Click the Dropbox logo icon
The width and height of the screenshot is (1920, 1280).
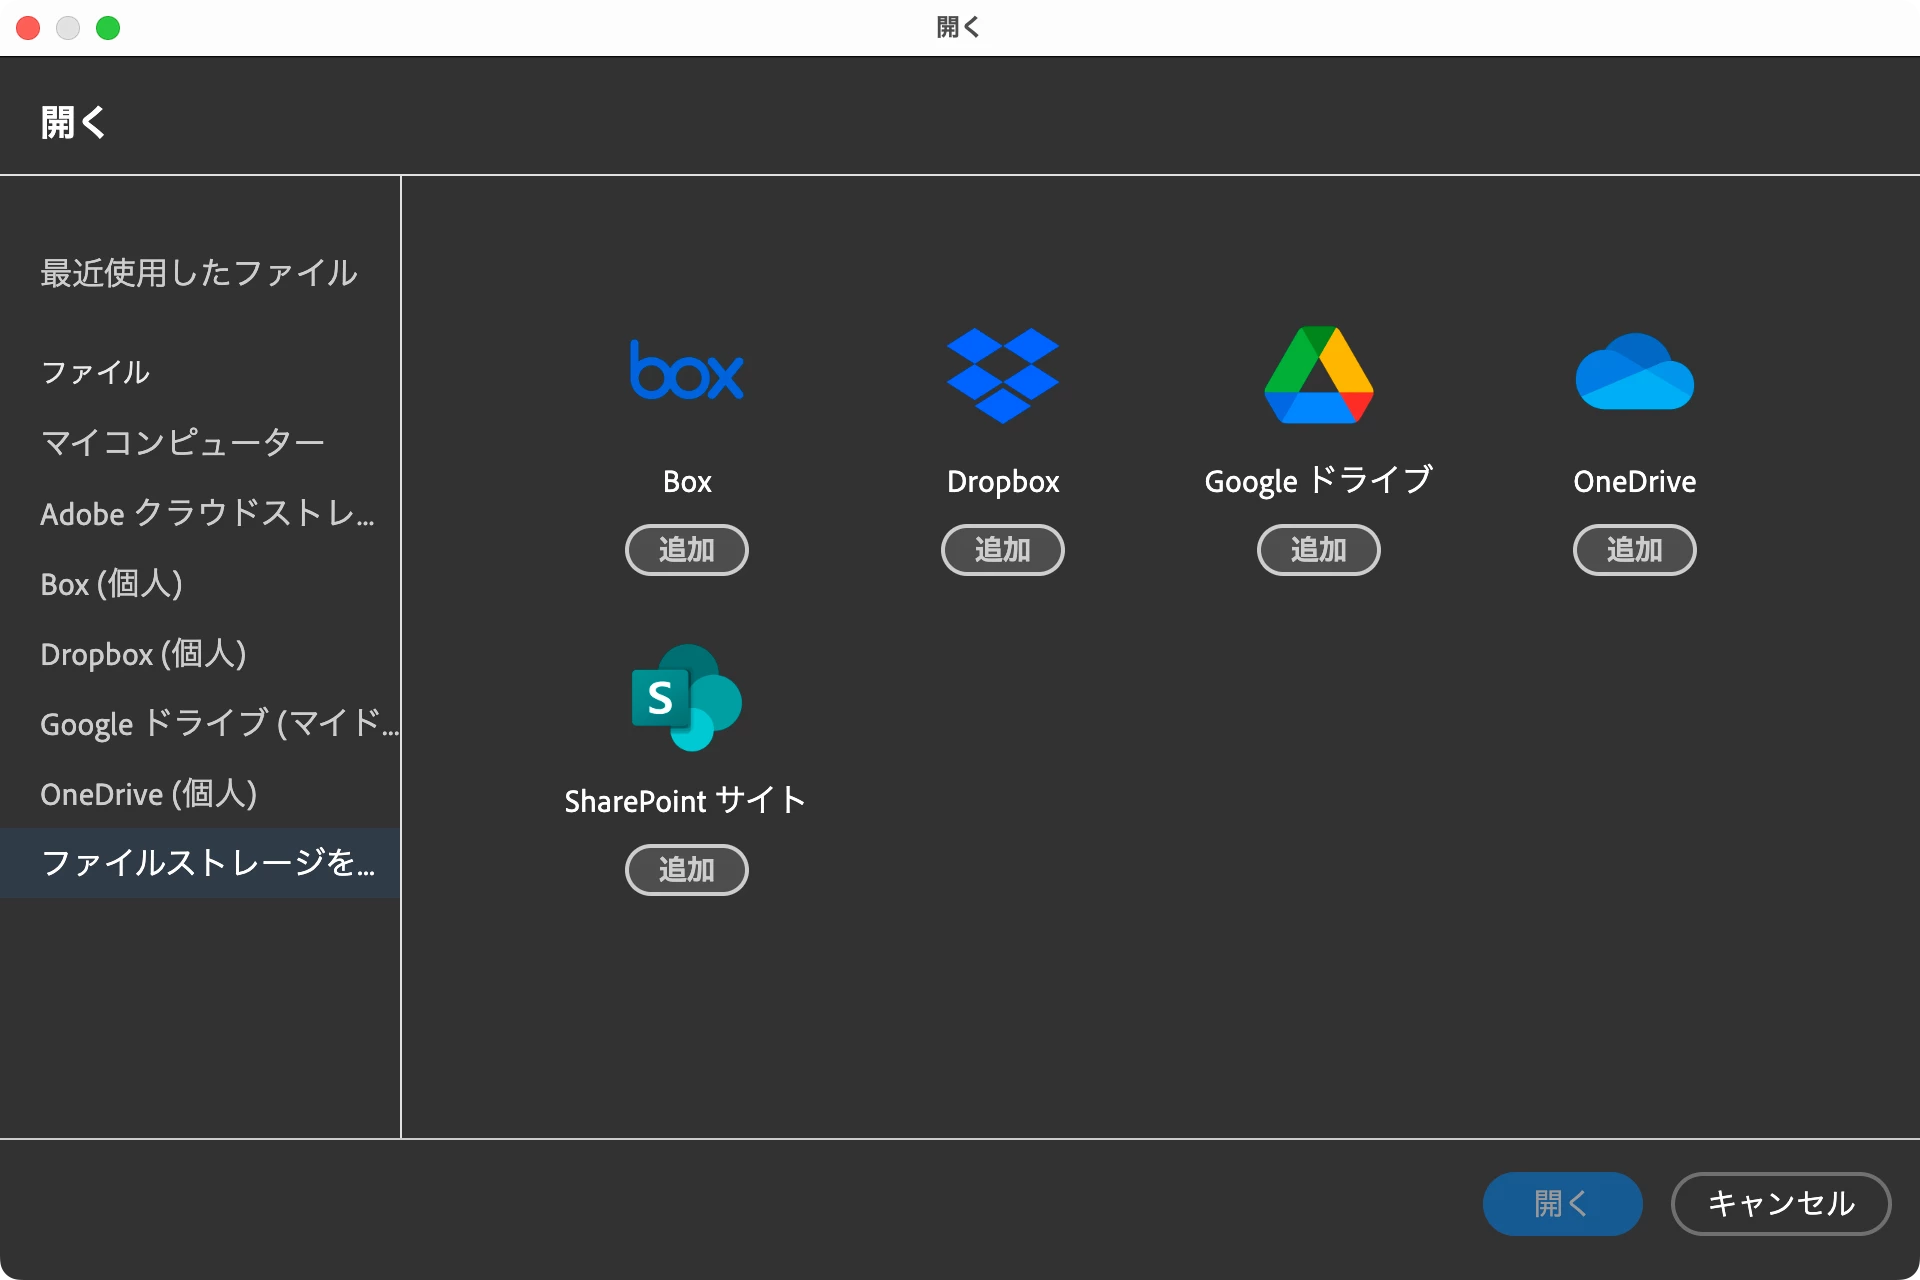pyautogui.click(x=1002, y=375)
